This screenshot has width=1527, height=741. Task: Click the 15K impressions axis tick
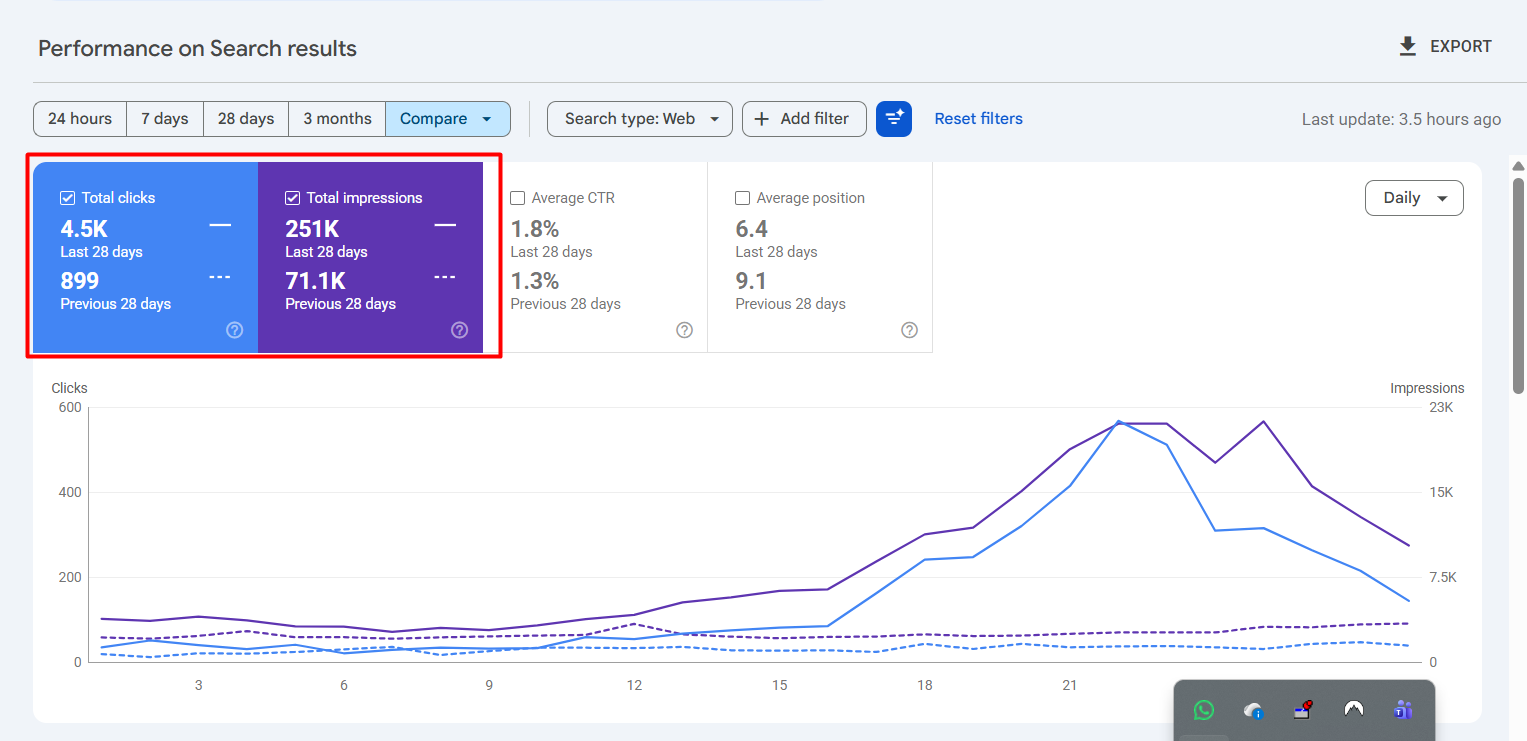click(1442, 492)
